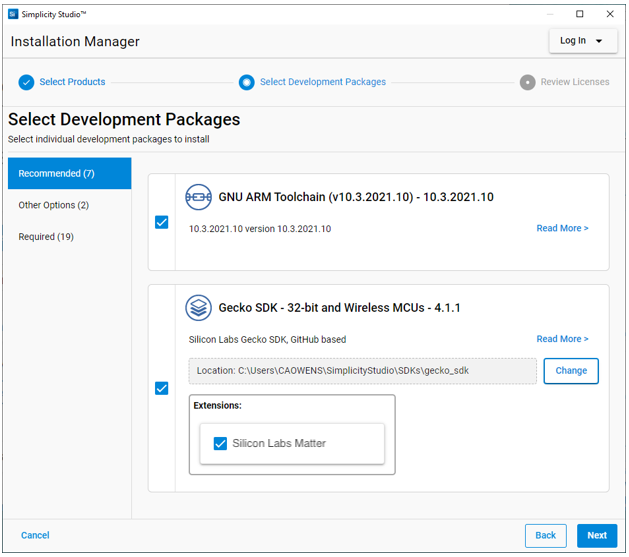Click the Silicon Labs Matter label text
Viewport: 629px width, 557px height.
(x=279, y=444)
